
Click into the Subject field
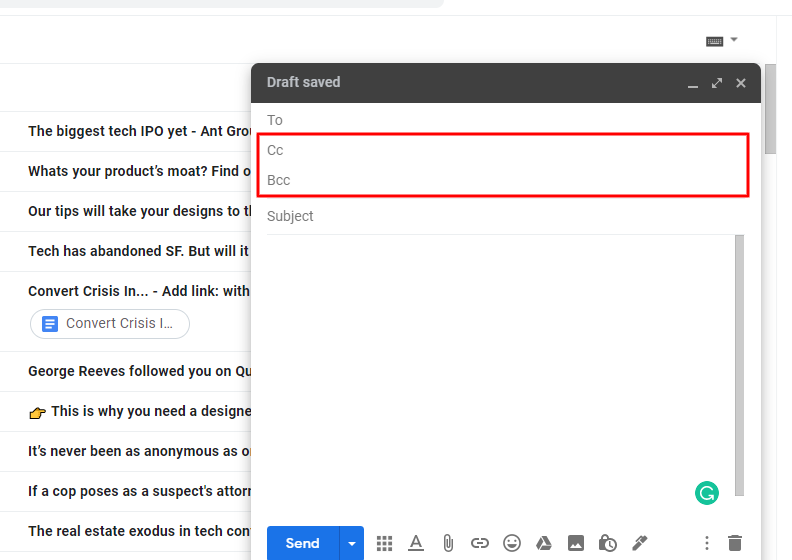pyautogui.click(x=505, y=216)
